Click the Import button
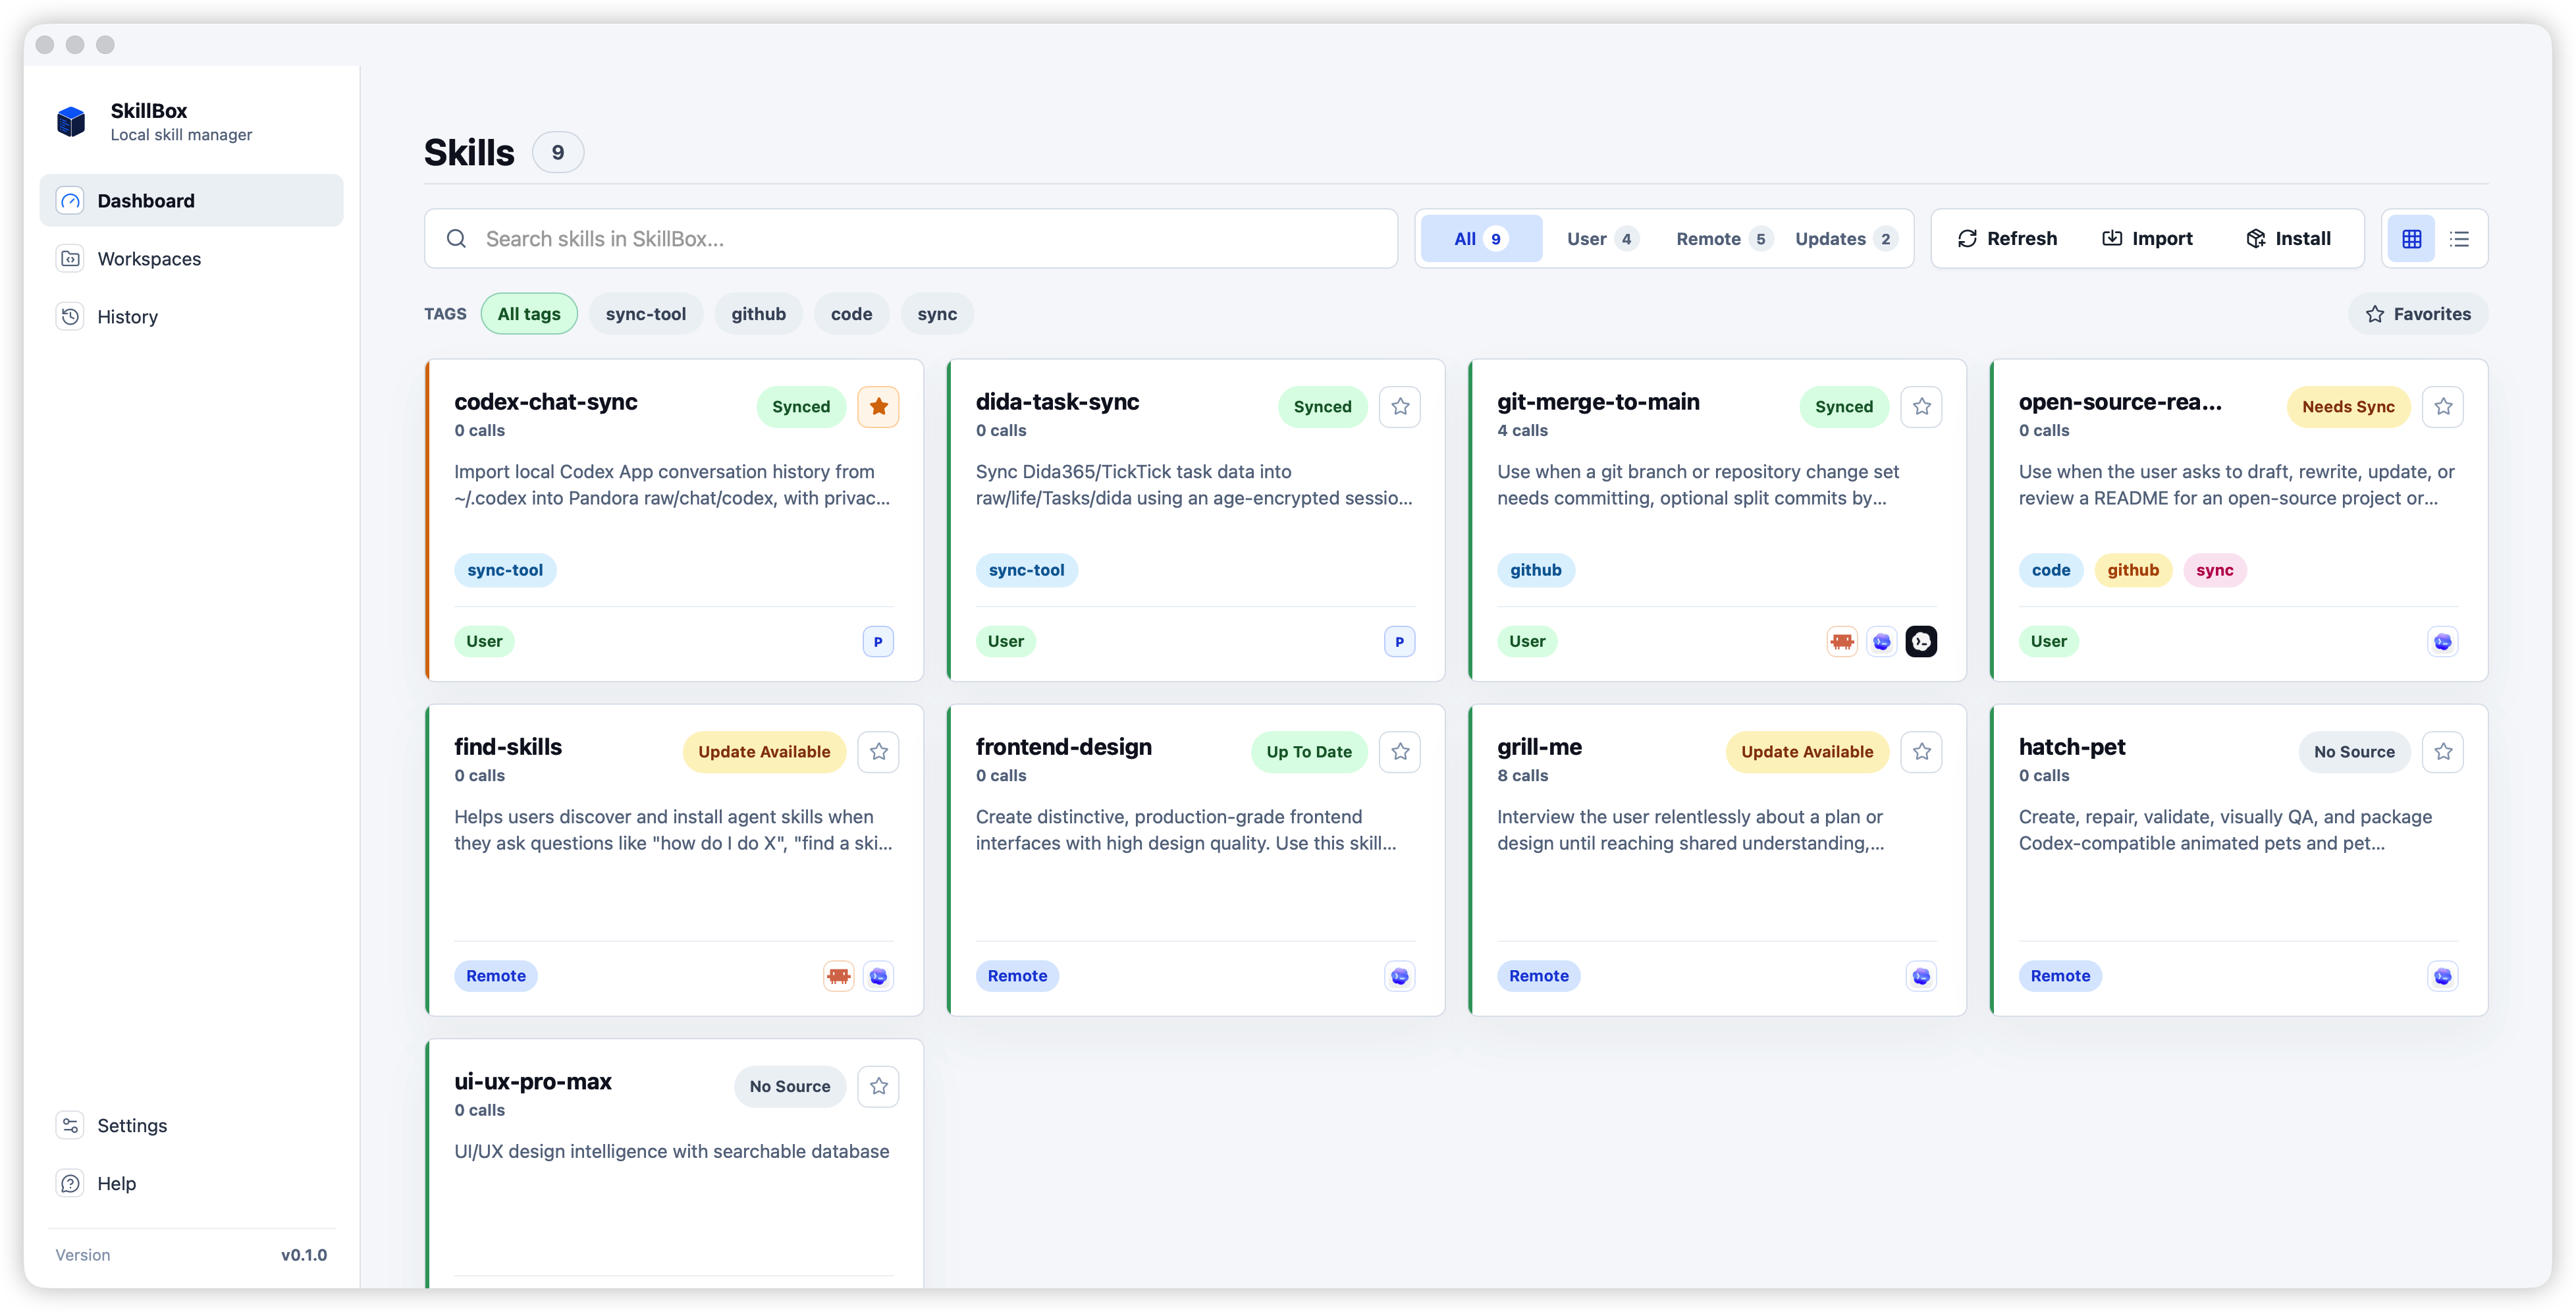Viewport: 2576px width, 1312px height. pos(2147,239)
